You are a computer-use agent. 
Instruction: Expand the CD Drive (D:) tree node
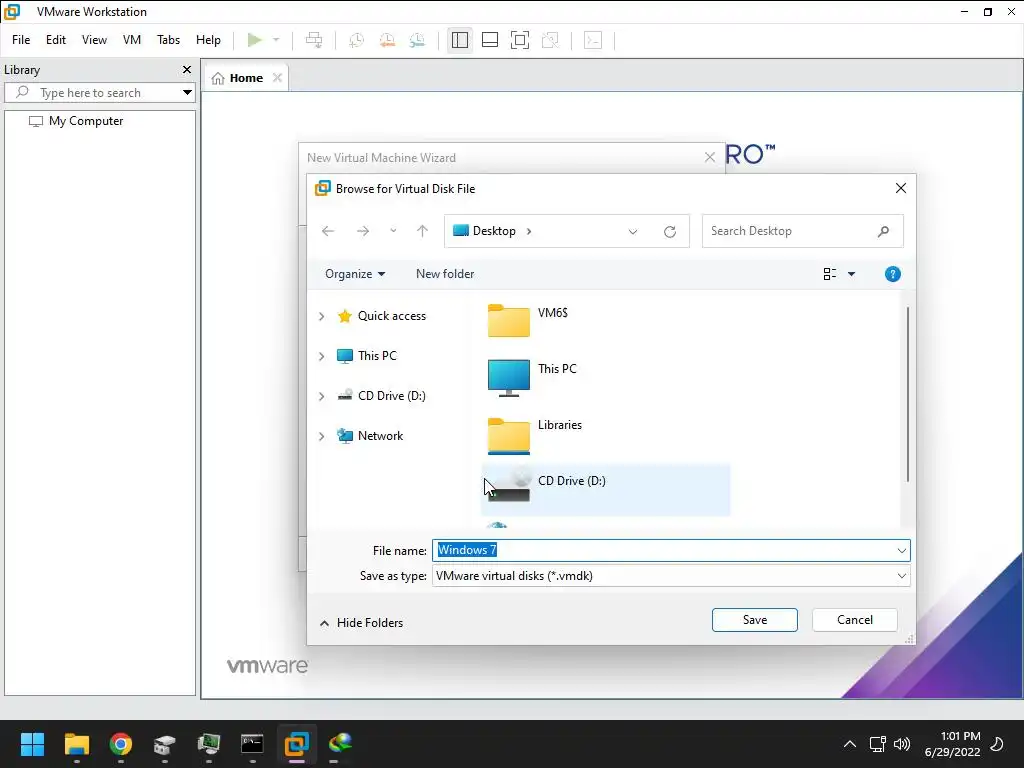pos(321,396)
